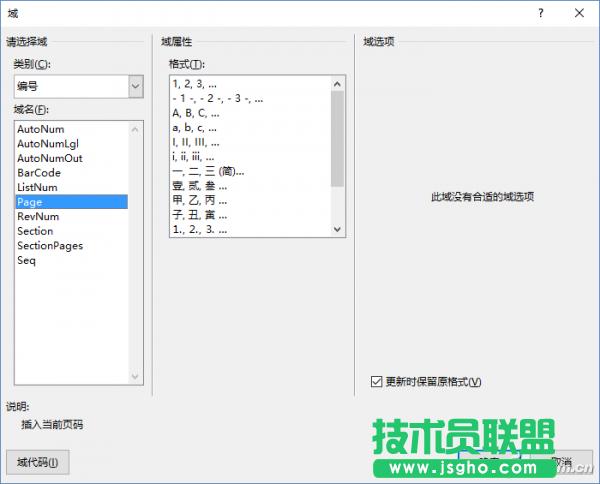Select ListNum field name
This screenshot has width=600, height=484.
pyautogui.click(x=38, y=187)
